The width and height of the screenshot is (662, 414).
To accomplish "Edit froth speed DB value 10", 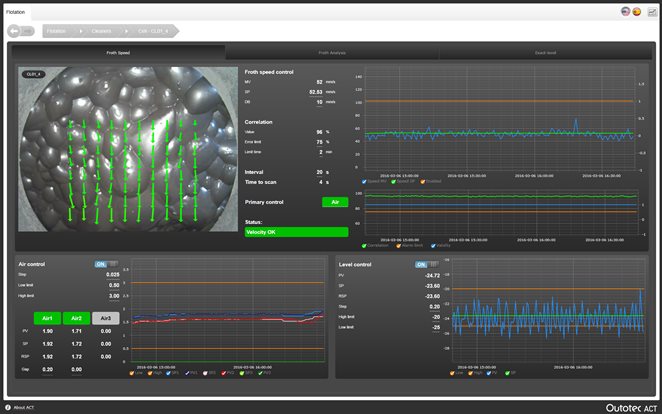I will (320, 102).
